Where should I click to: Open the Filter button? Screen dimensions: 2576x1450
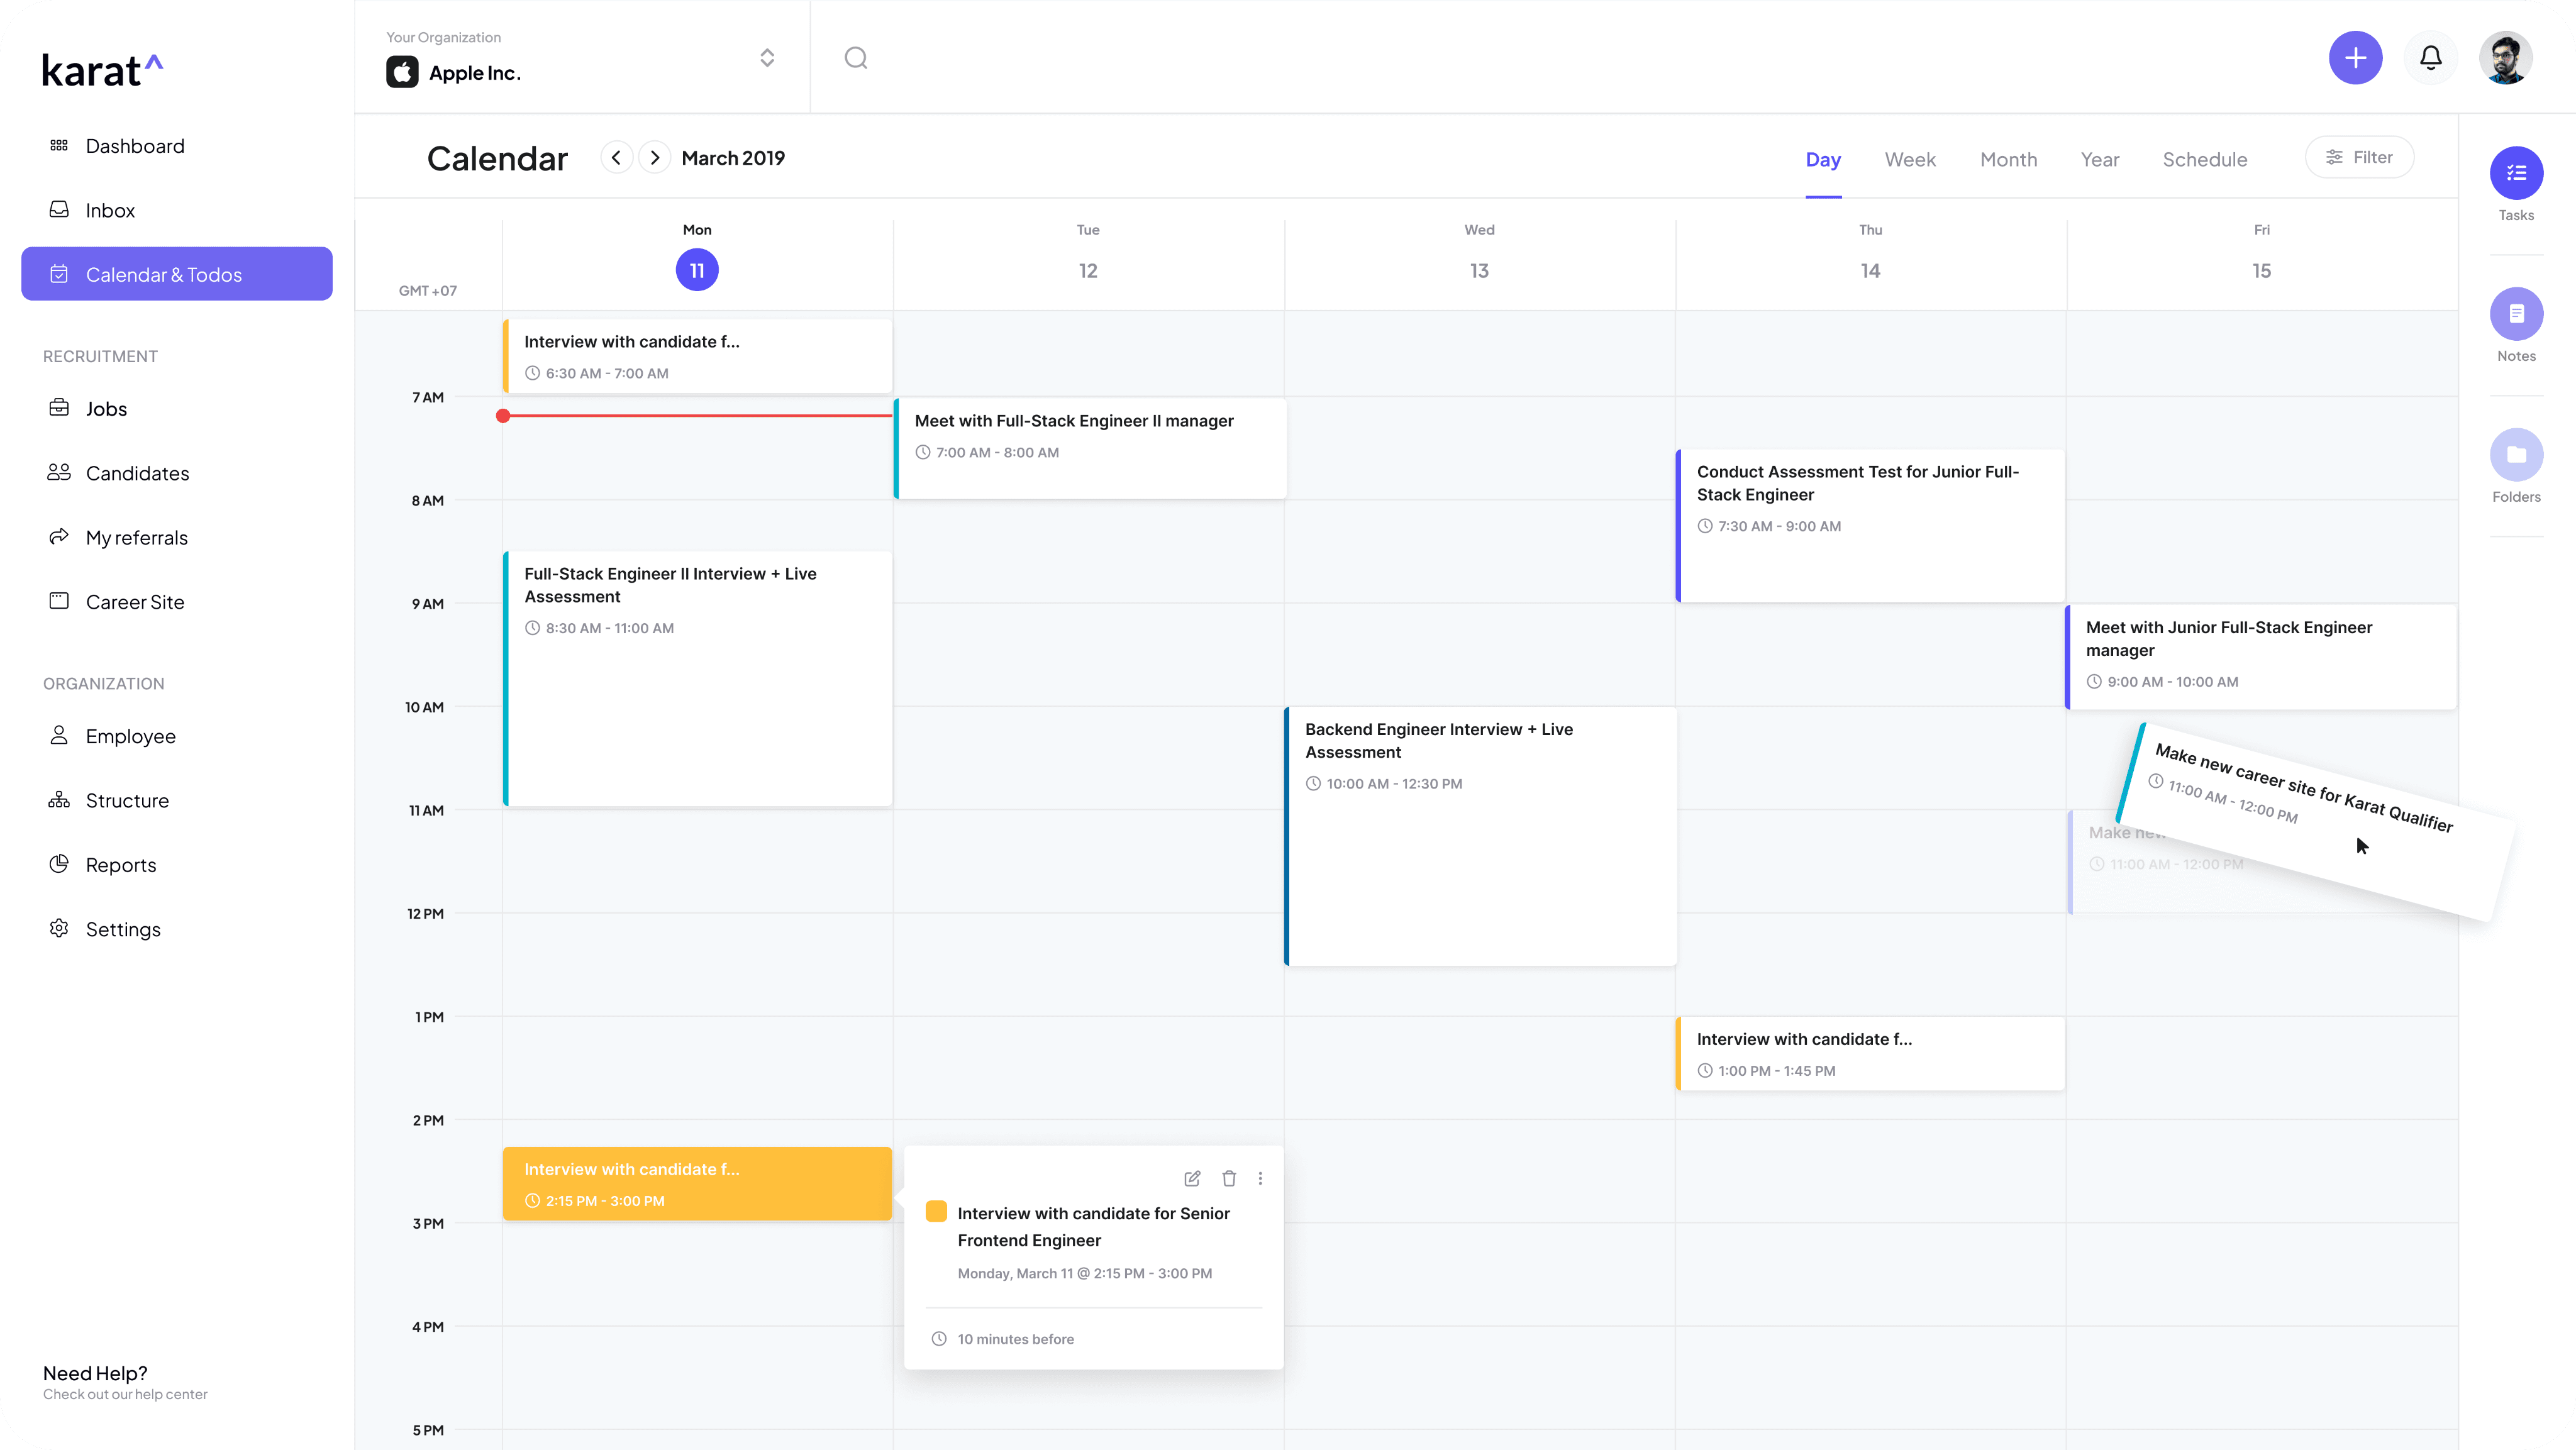coord(2359,157)
